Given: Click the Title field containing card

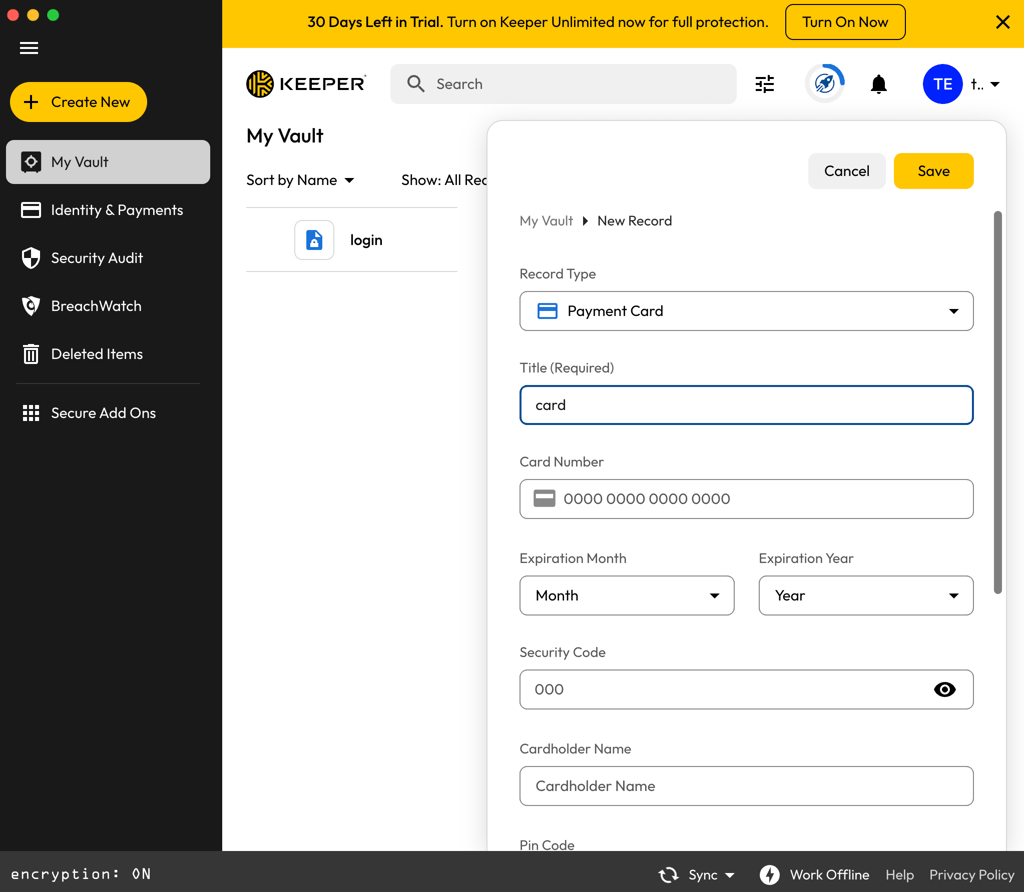Looking at the screenshot, I should coord(746,405).
